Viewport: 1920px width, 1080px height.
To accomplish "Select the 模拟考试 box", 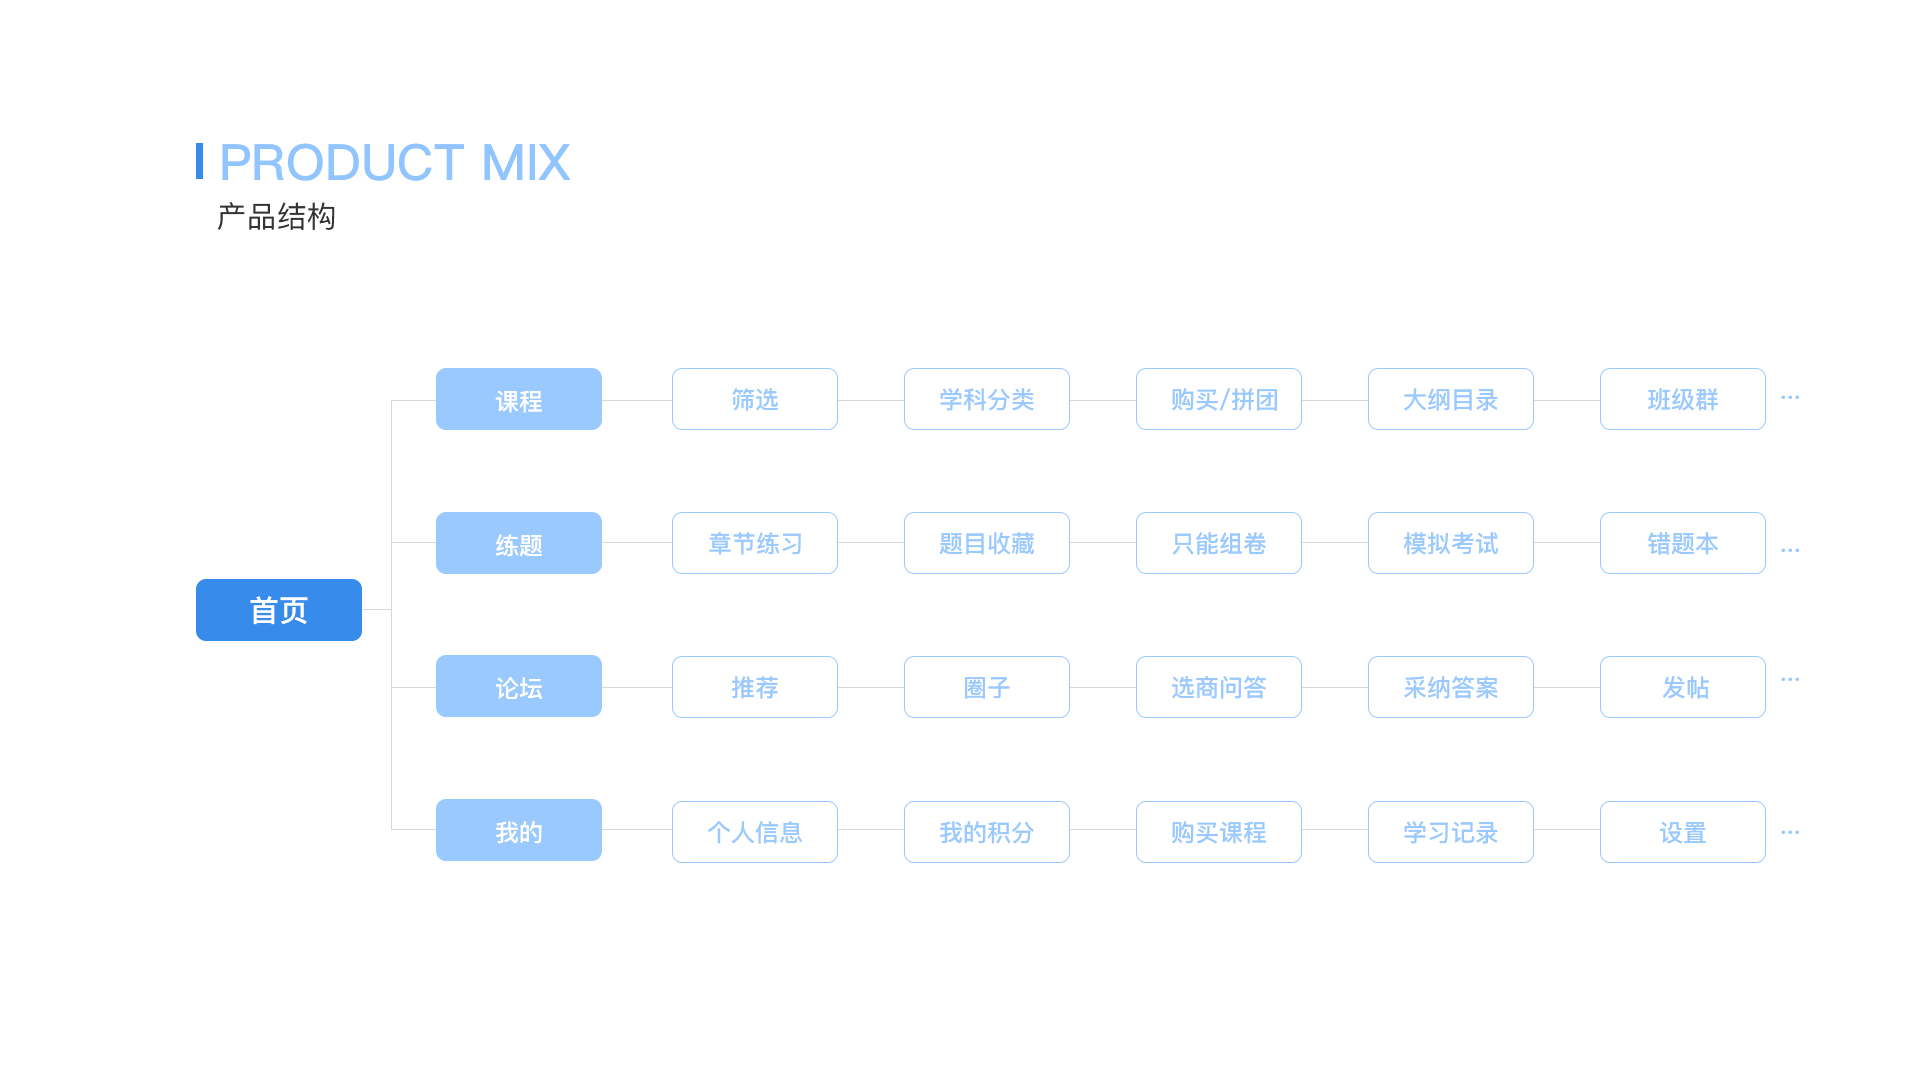I will point(1451,543).
